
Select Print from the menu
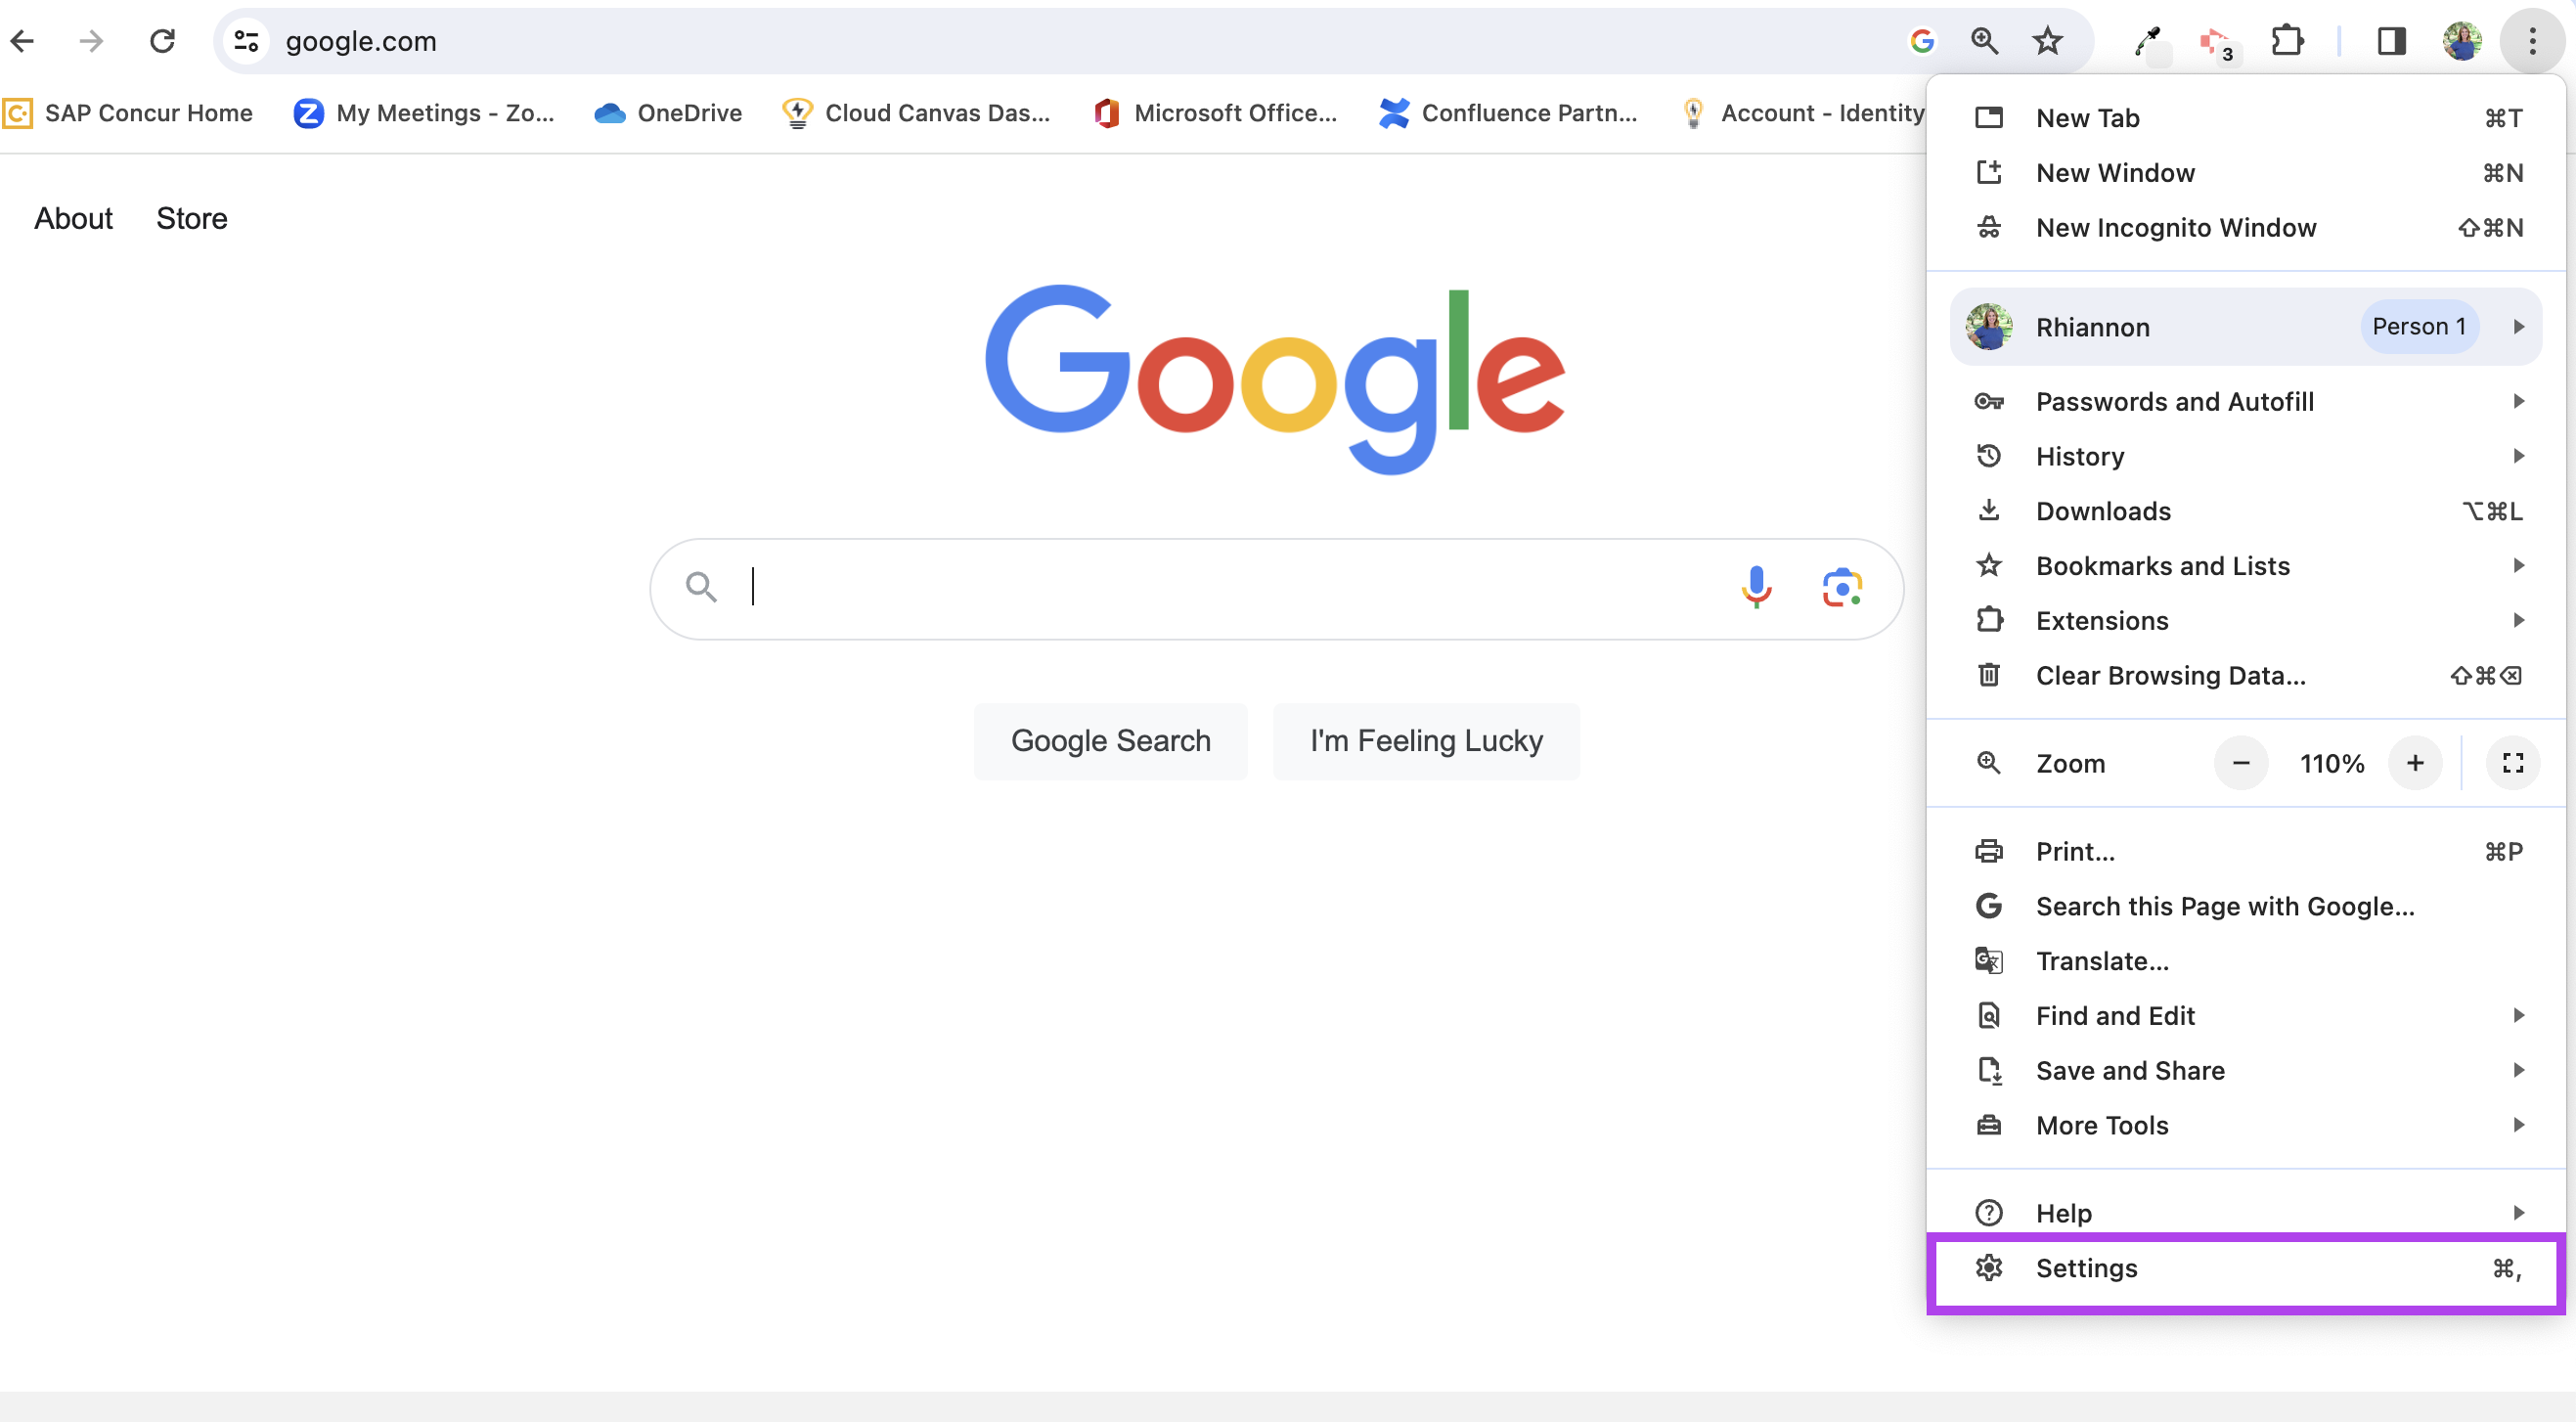(x=2246, y=852)
